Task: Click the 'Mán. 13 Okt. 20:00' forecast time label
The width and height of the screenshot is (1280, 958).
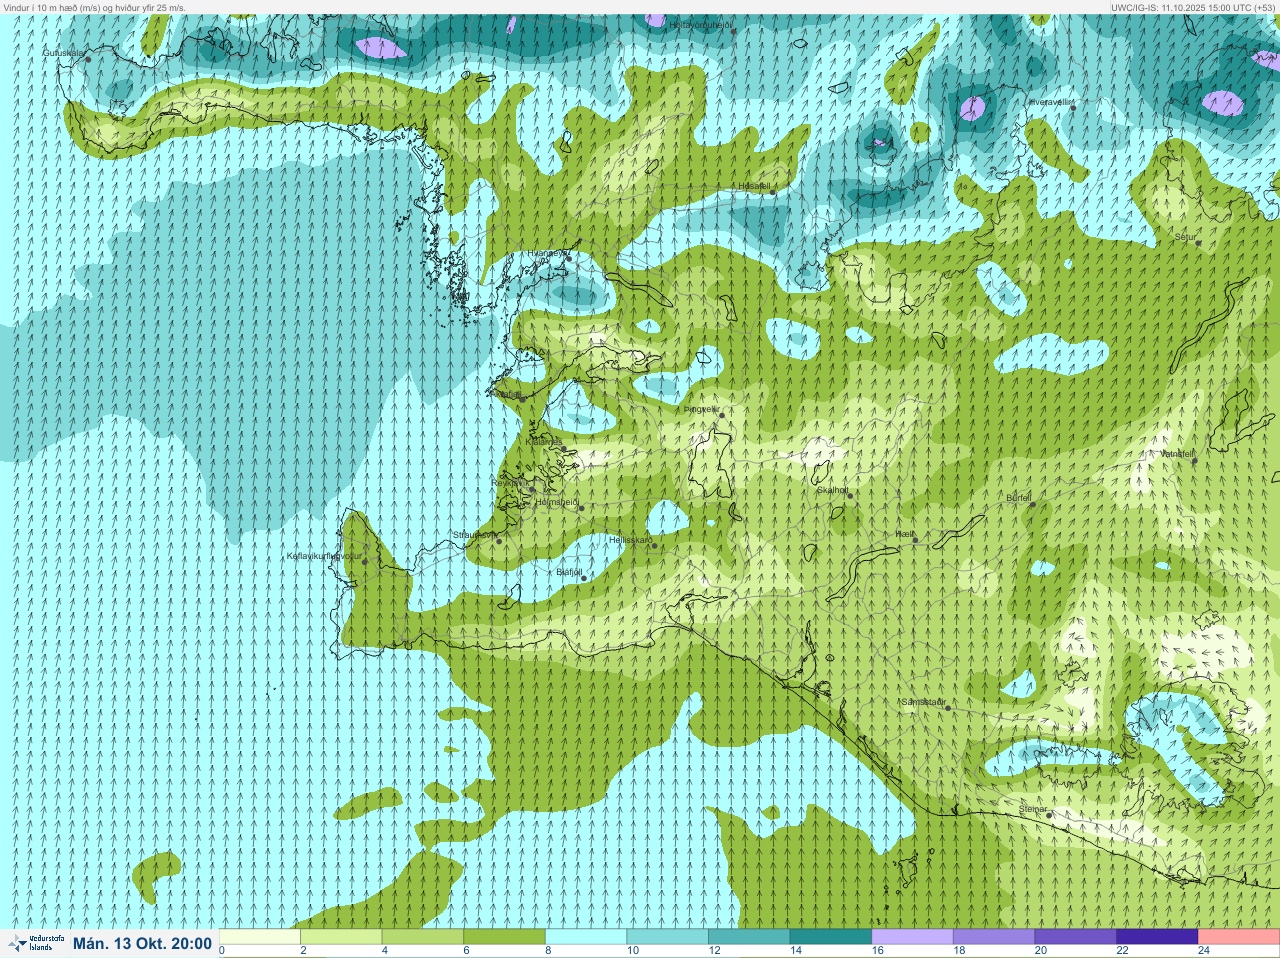Action: coord(142,944)
